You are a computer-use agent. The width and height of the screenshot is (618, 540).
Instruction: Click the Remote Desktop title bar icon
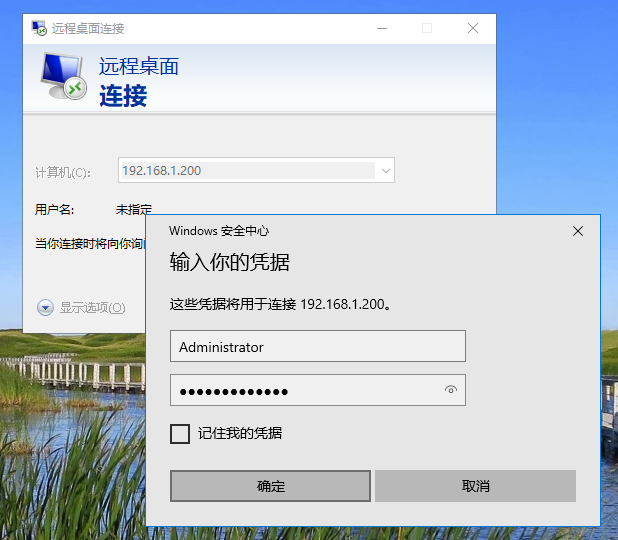click(38, 28)
